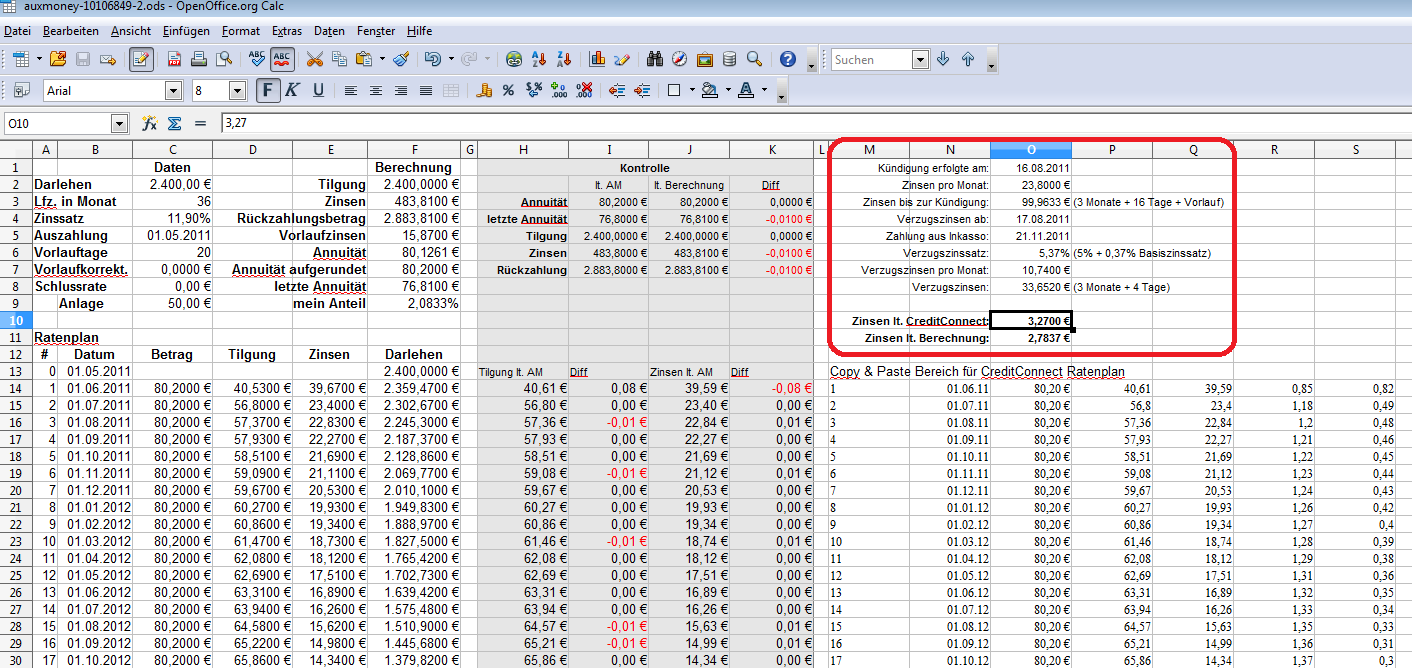Expand the Name Box cell reference dropdown

[120, 123]
